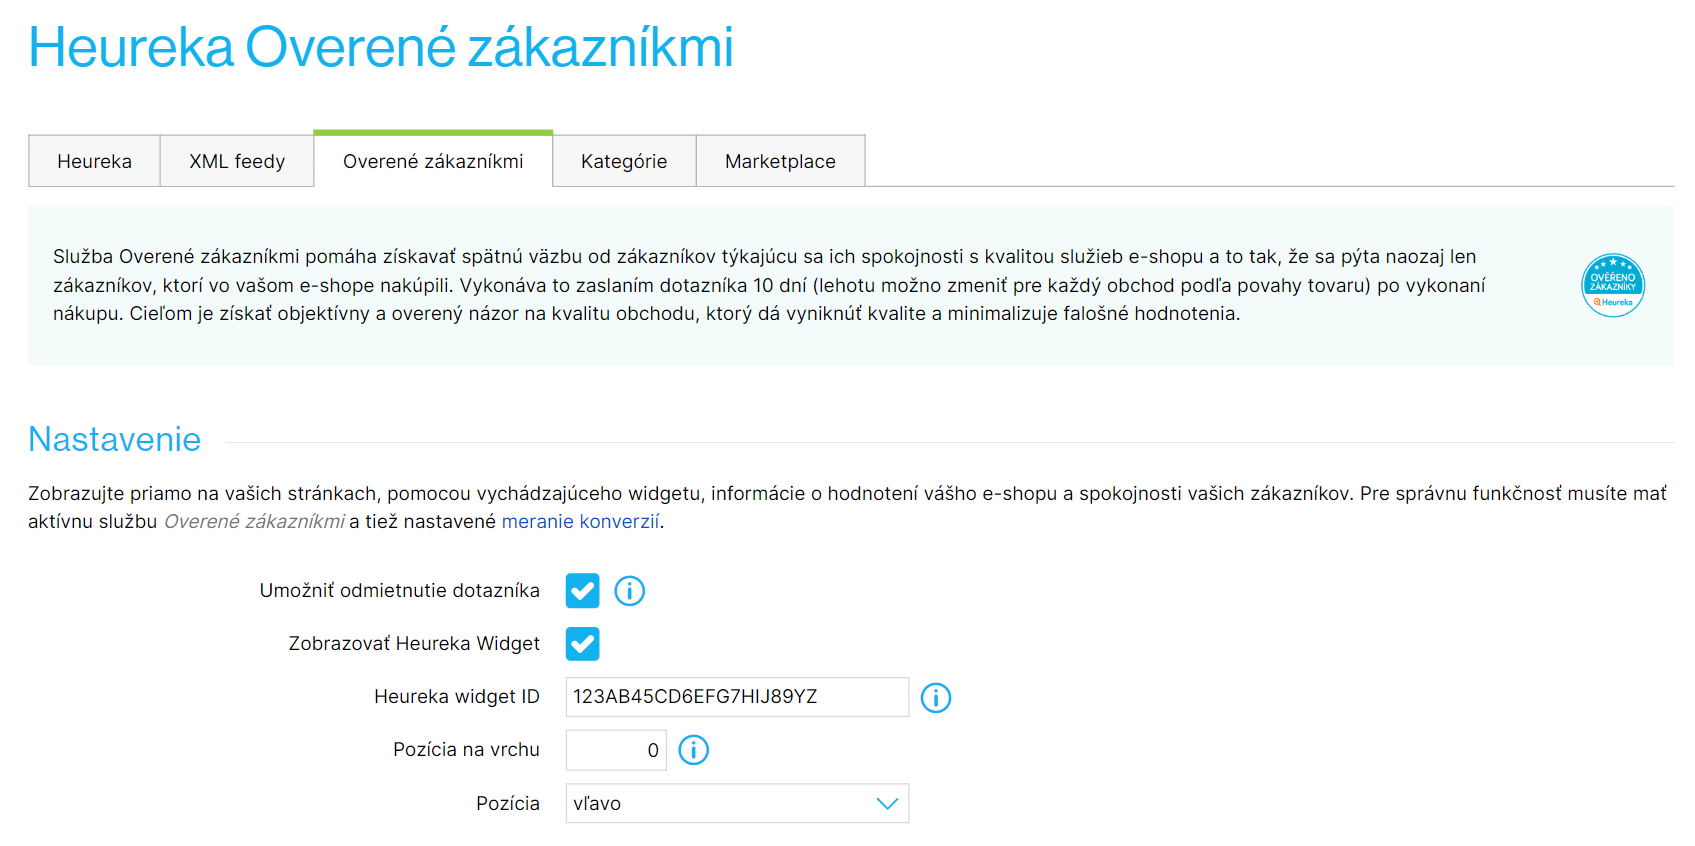The image size is (1695, 846).
Task: Click the Pozícia na vrchu label
Action: click(466, 750)
